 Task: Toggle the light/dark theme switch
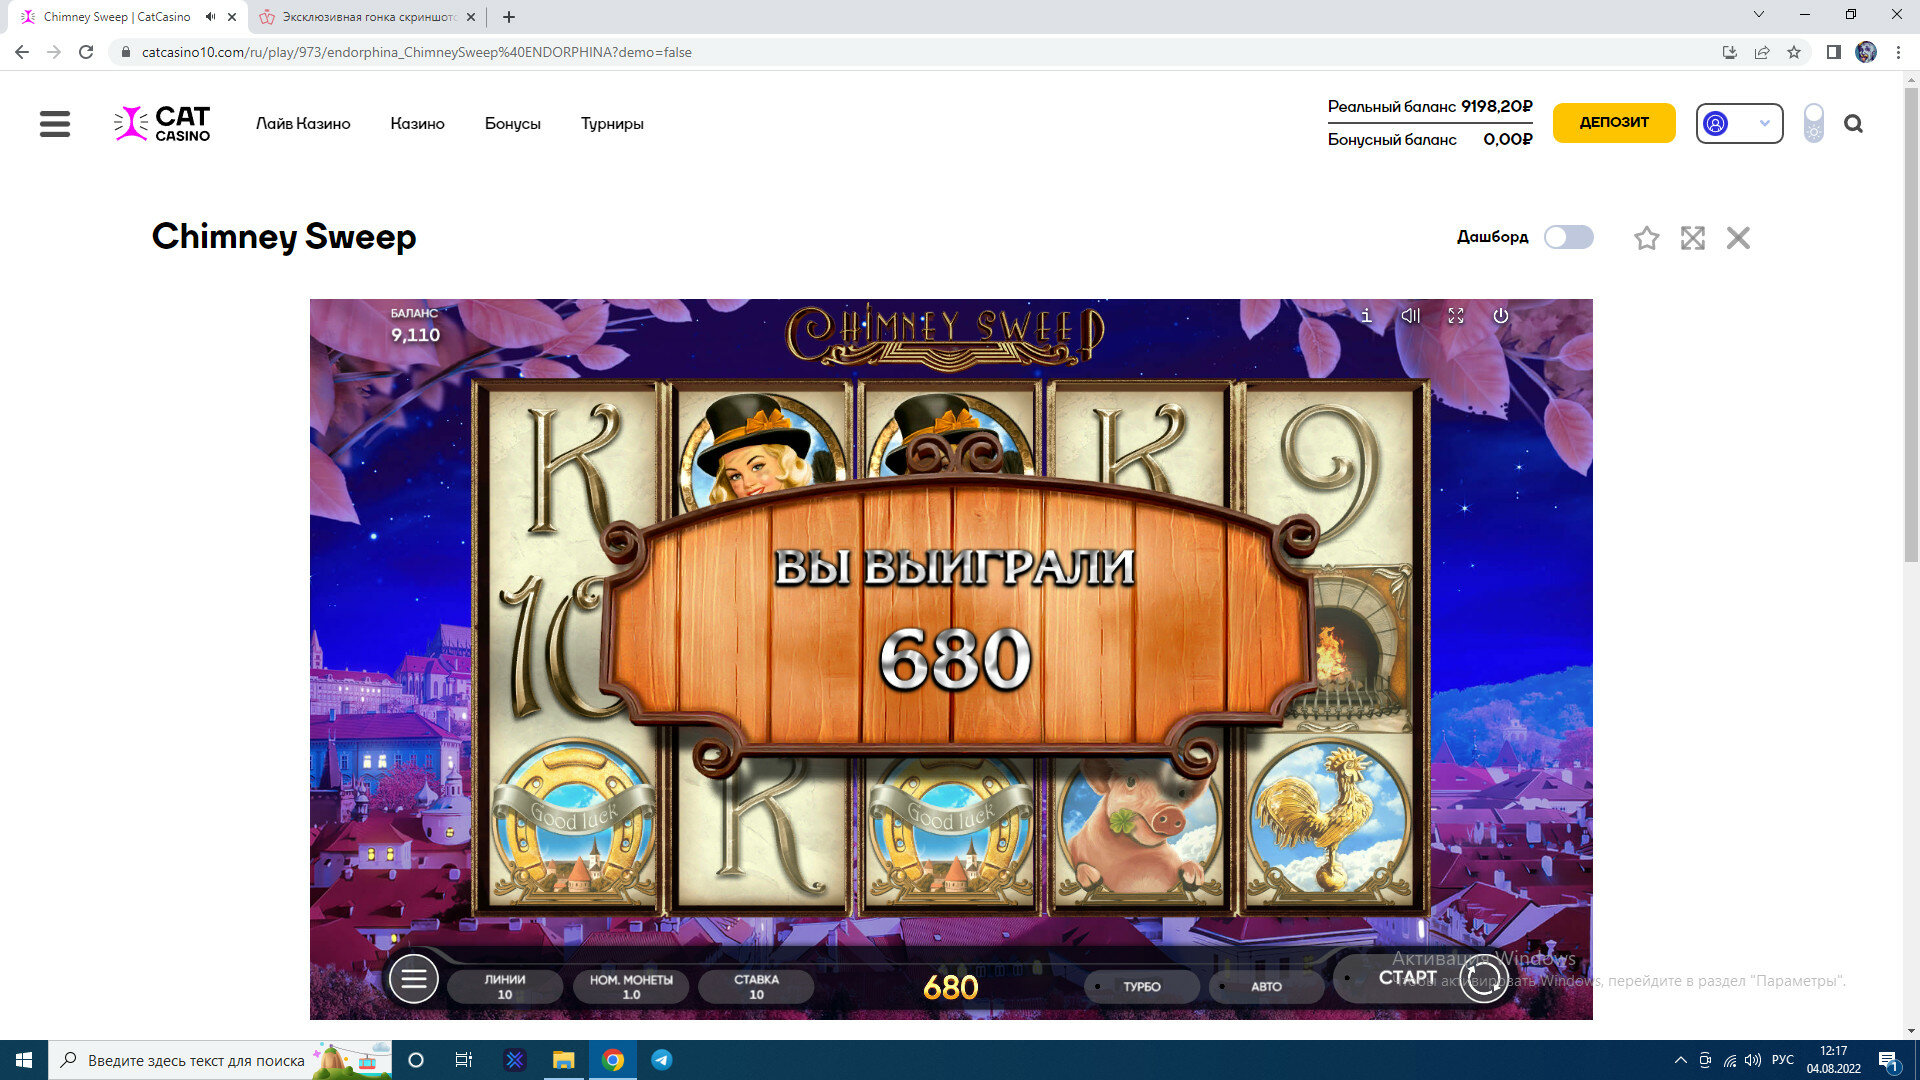(x=1813, y=124)
